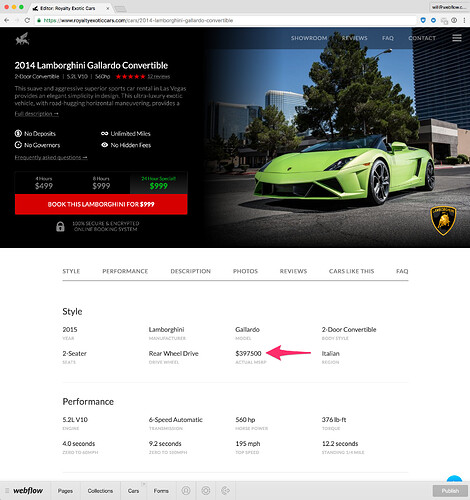Image resolution: width=470 pixels, height=500 pixels.
Task: Click the browser forward arrow
Action: (x=17, y=20)
